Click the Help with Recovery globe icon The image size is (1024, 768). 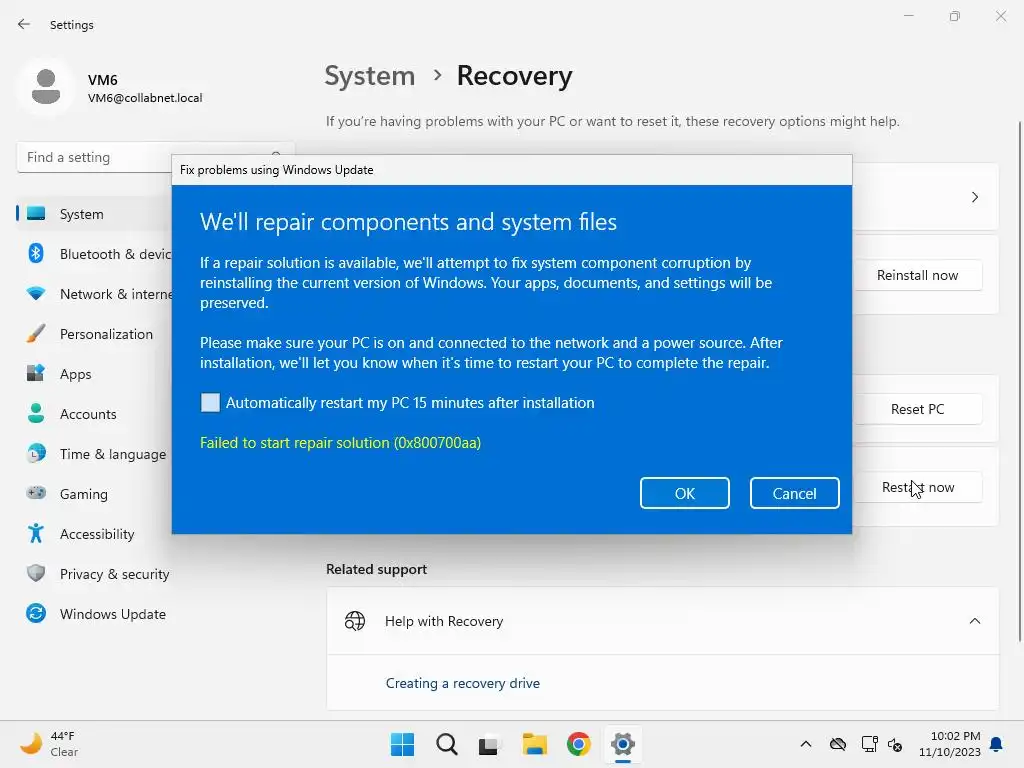pos(355,620)
